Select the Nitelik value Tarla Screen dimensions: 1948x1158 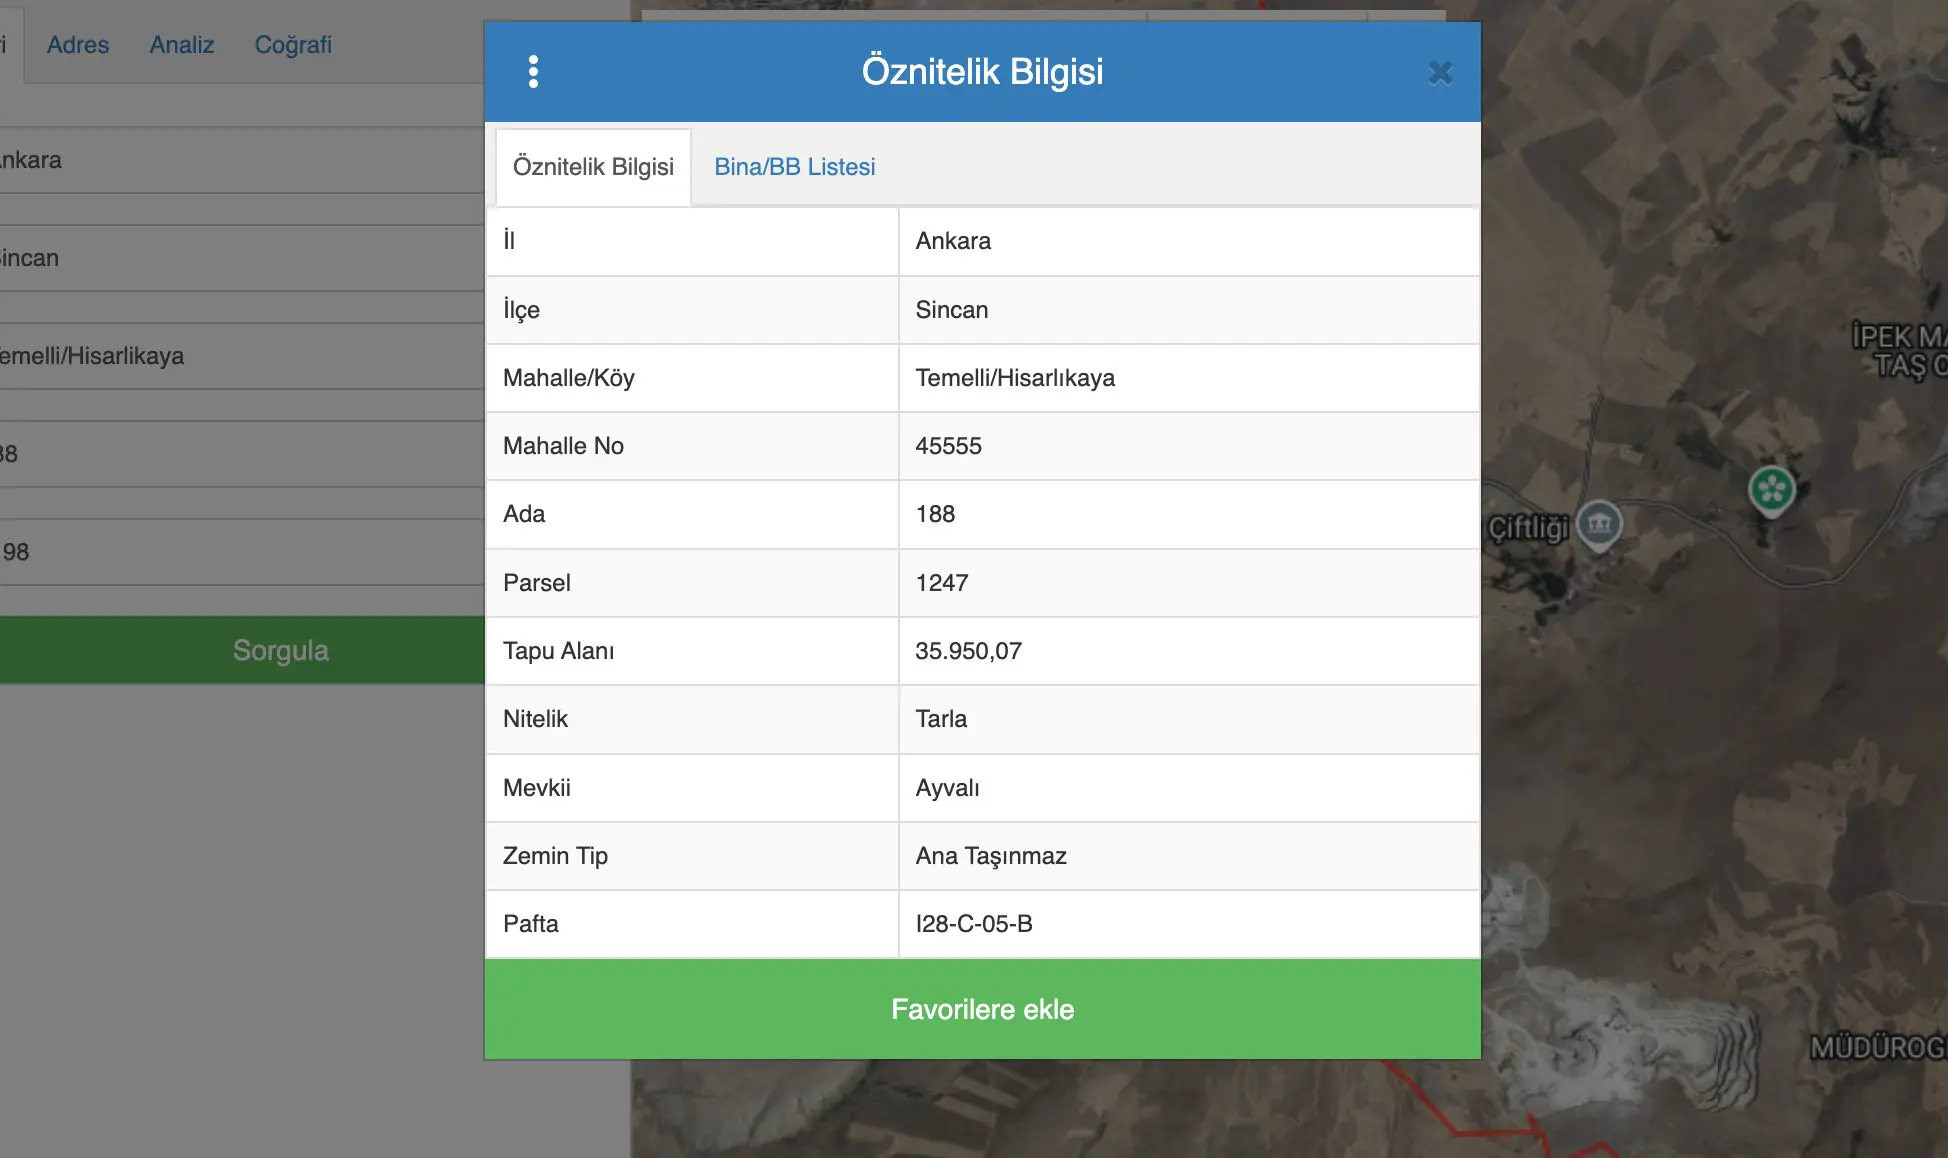941,719
